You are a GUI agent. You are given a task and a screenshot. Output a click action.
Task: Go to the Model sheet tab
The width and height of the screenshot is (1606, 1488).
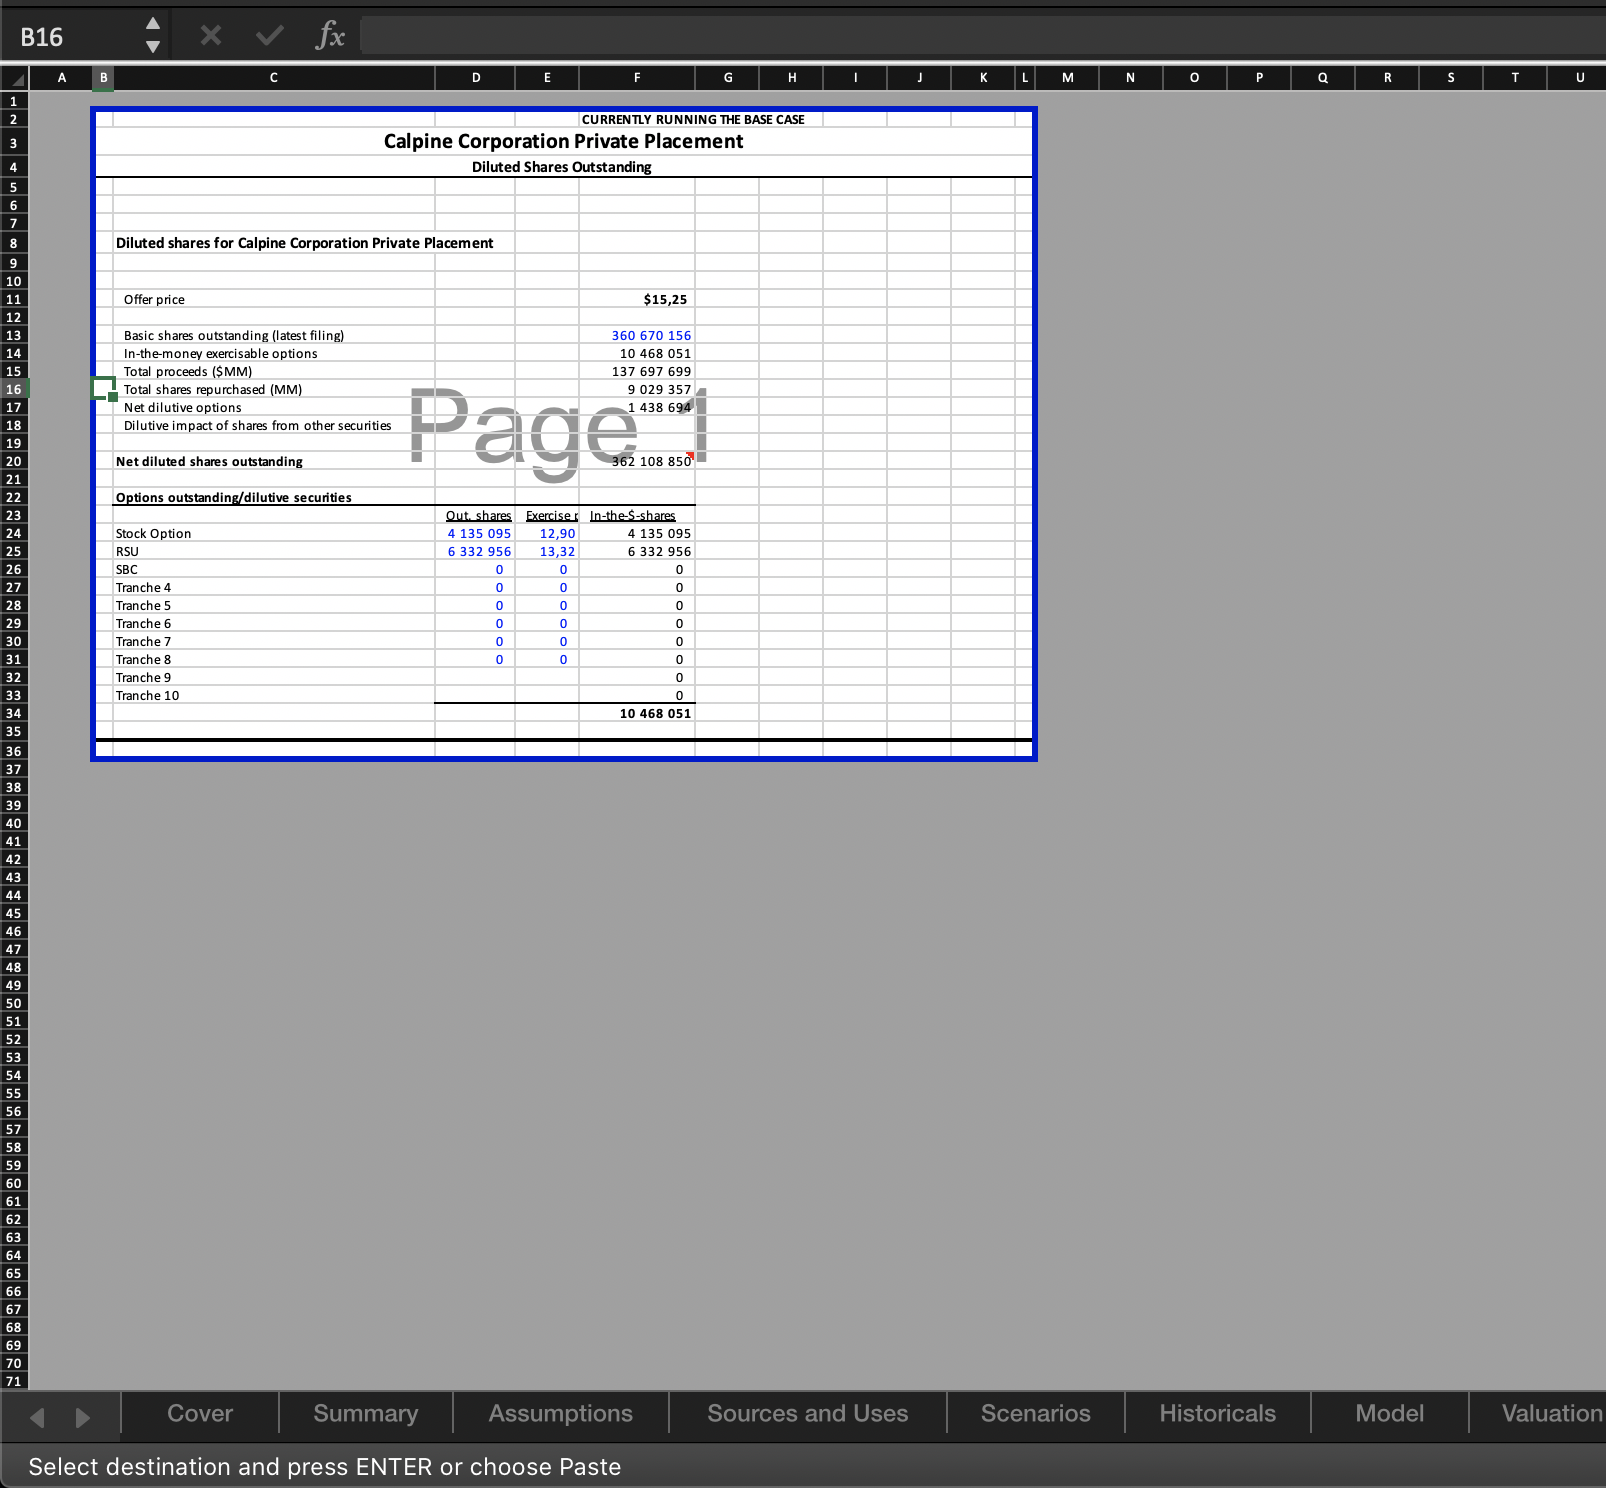pos(1390,1413)
